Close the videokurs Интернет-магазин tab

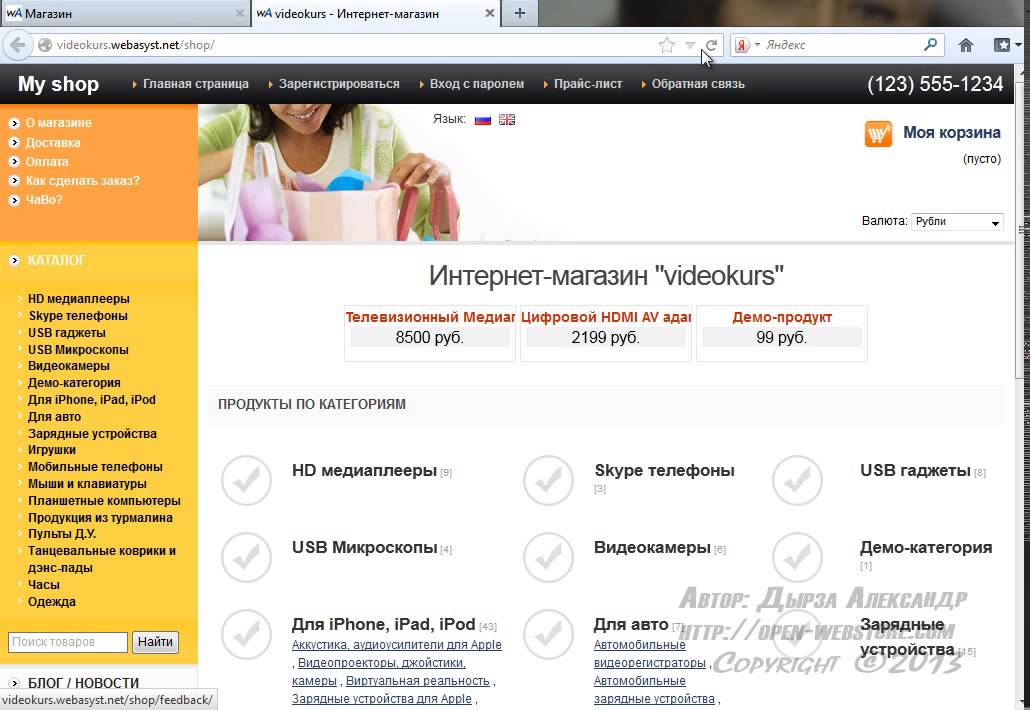point(489,13)
